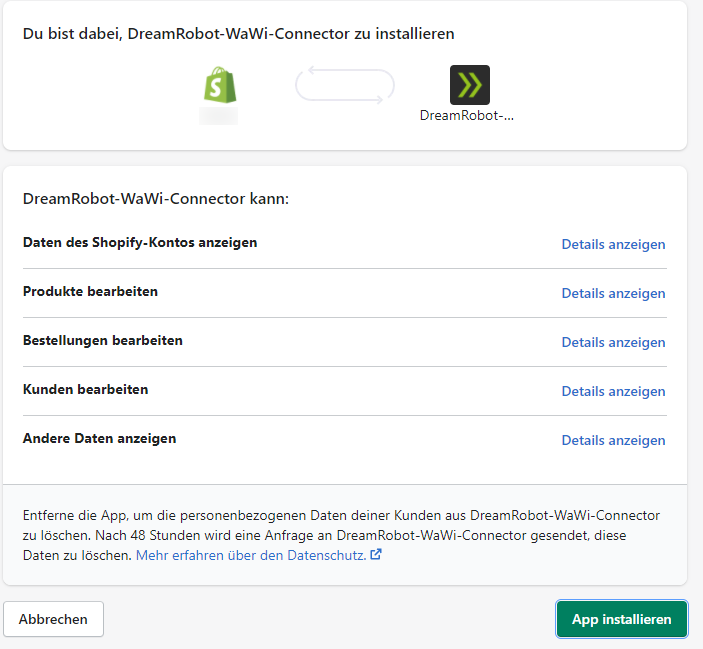
Task: Click the DreamRobot app icon
Action: pos(470,85)
